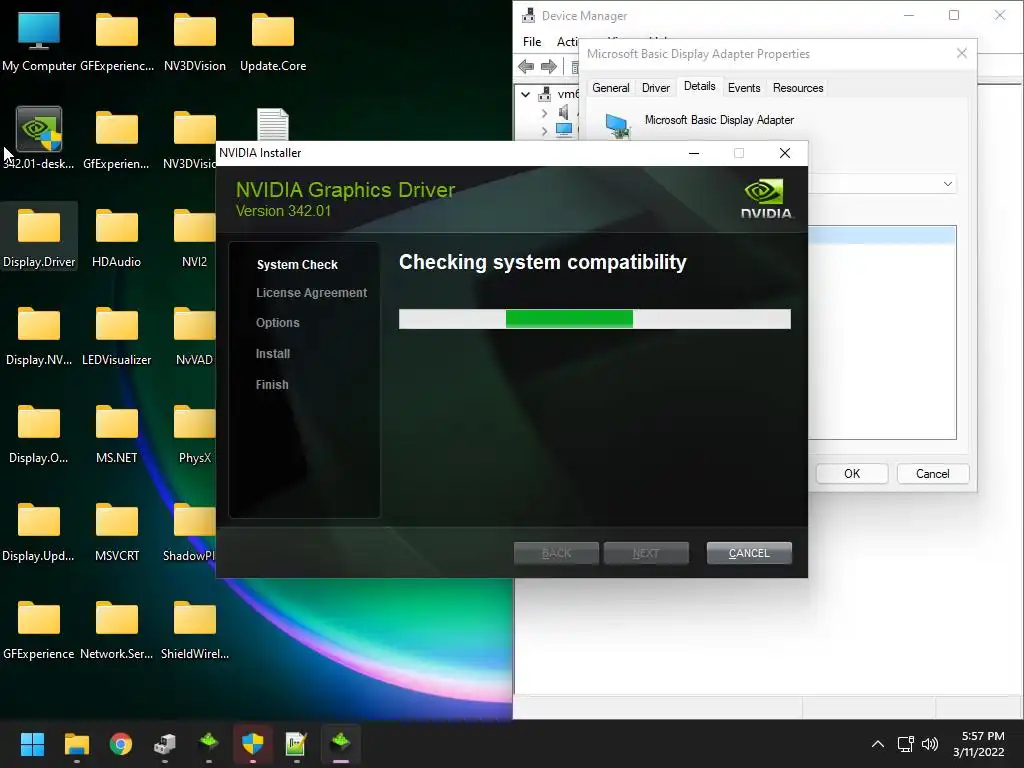The height and width of the screenshot is (768, 1024).
Task: Switch to Resources tab in adapter Properties
Action: pos(798,88)
